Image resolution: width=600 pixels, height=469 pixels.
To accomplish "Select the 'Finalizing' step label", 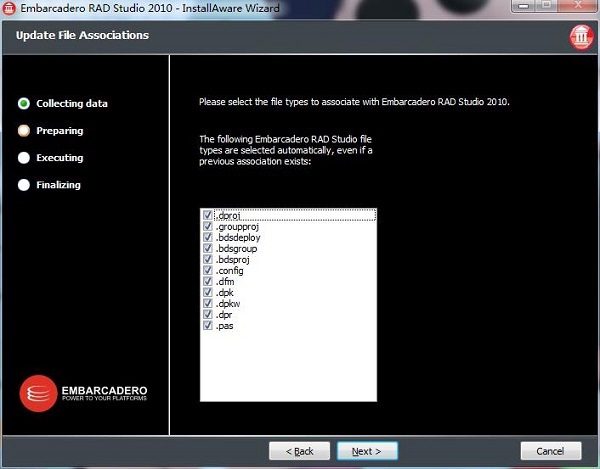I will (59, 185).
